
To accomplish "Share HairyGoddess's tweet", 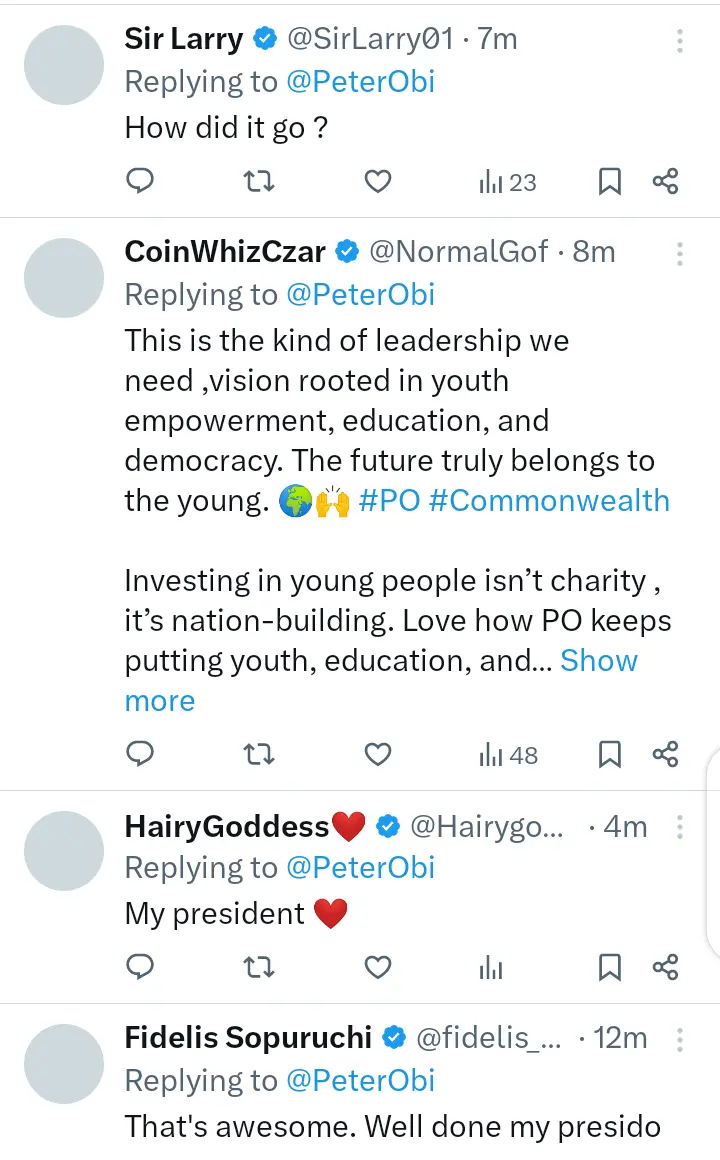I will [665, 967].
